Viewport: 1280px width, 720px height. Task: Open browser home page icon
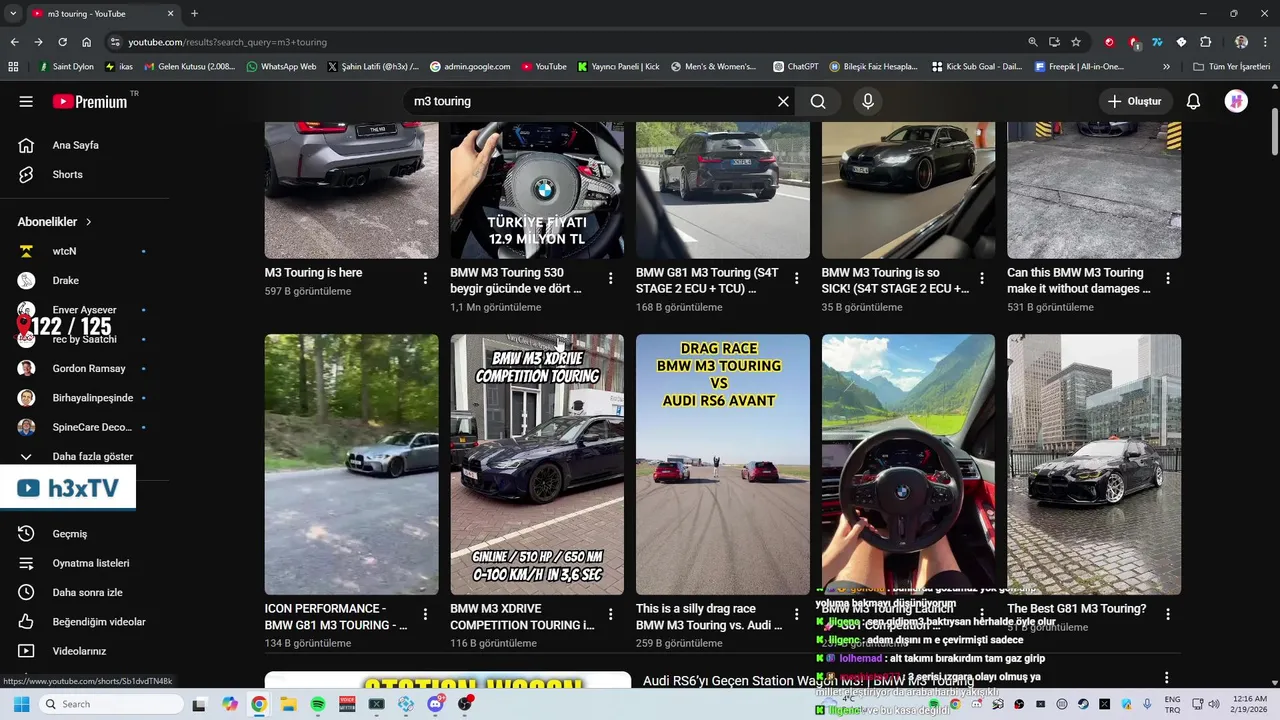tap(86, 42)
